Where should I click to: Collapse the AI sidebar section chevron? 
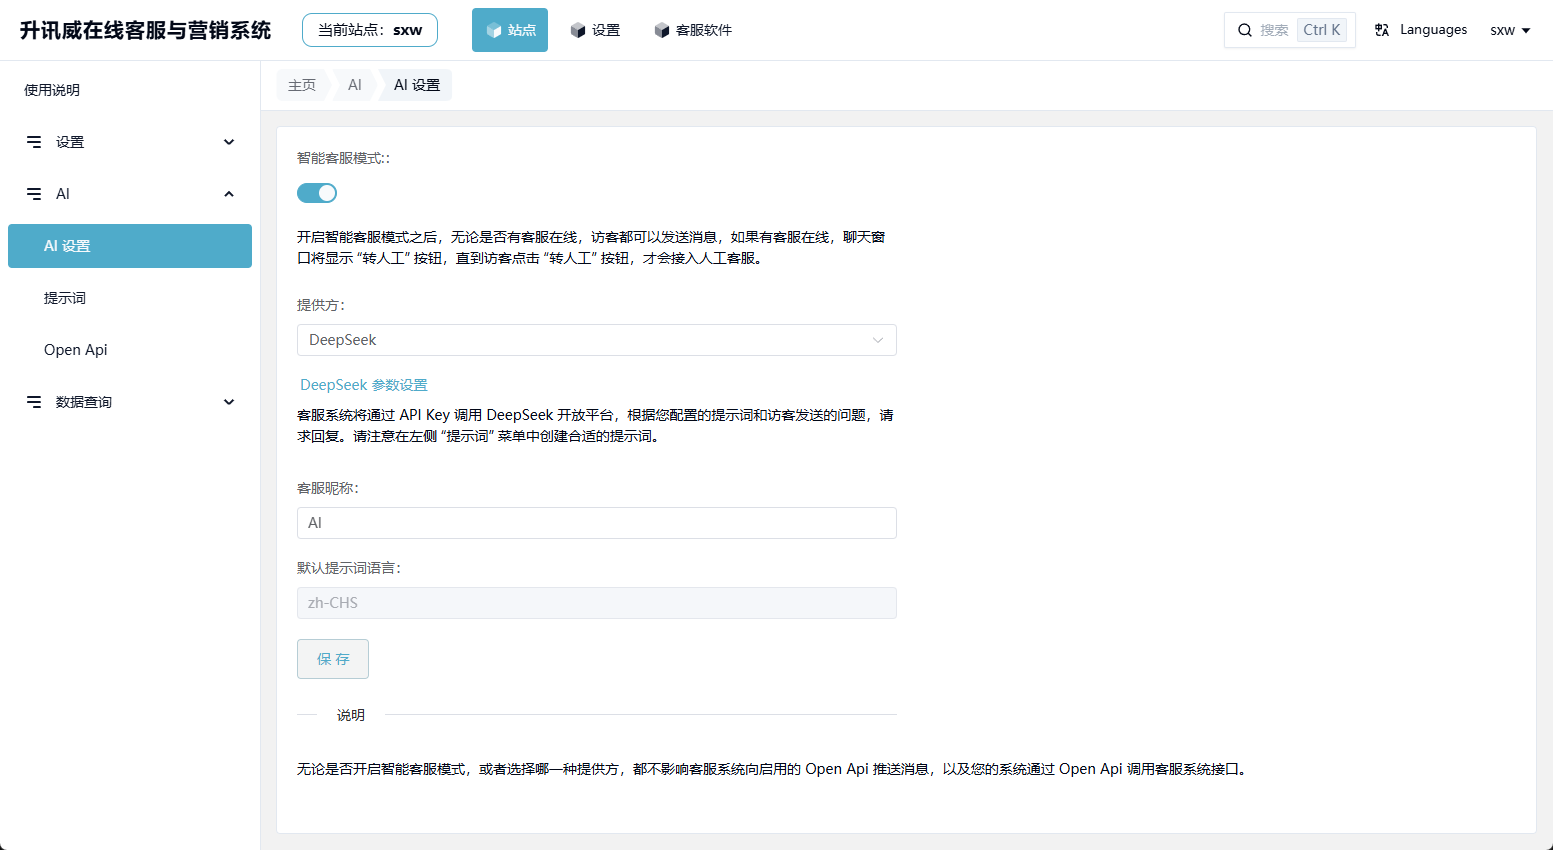[x=229, y=194]
